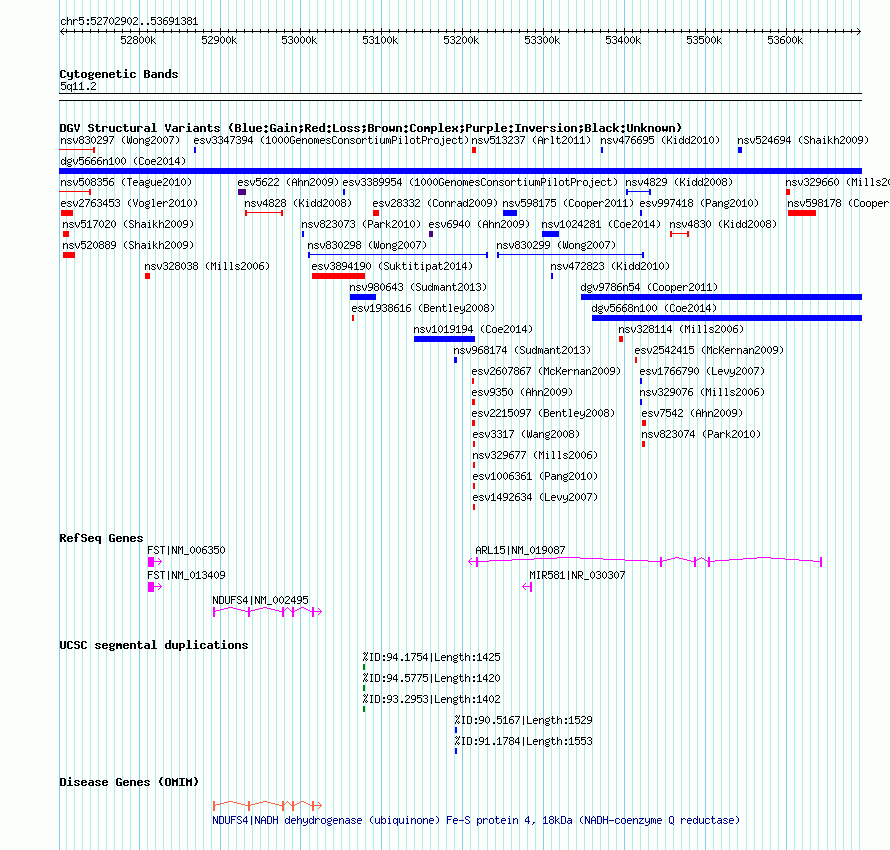Viewport: 890px width, 850px height.
Task: Click esv3389954 variant label
Action: 480,182
